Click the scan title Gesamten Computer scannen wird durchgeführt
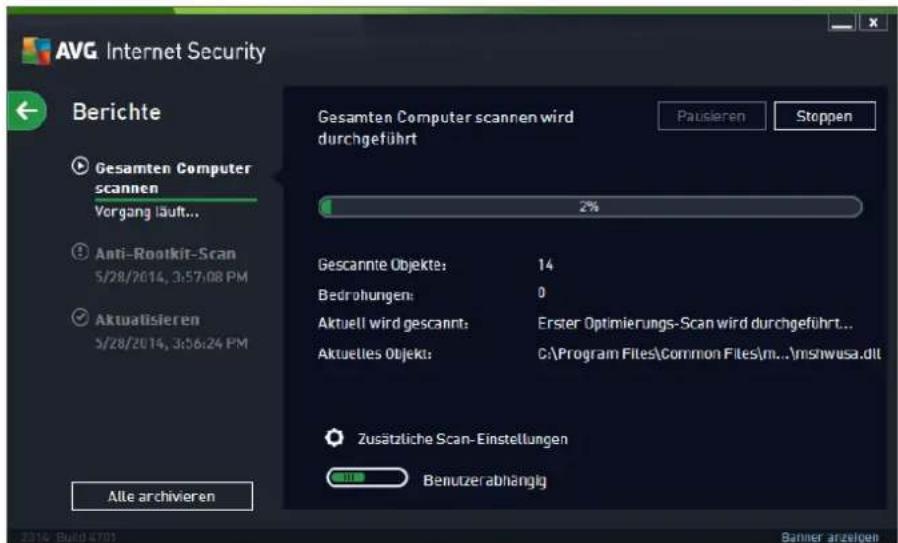The height and width of the screenshot is (543, 898). point(446,127)
